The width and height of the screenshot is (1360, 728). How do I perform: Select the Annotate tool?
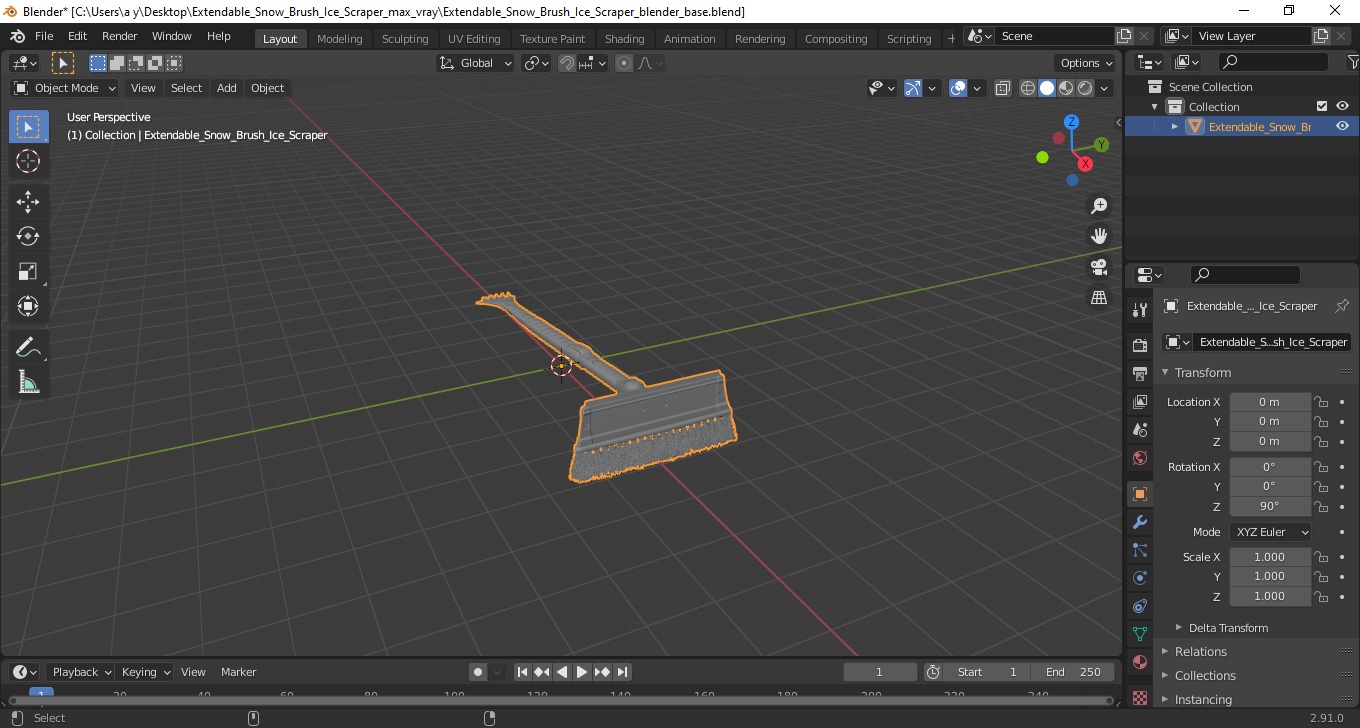(x=28, y=347)
